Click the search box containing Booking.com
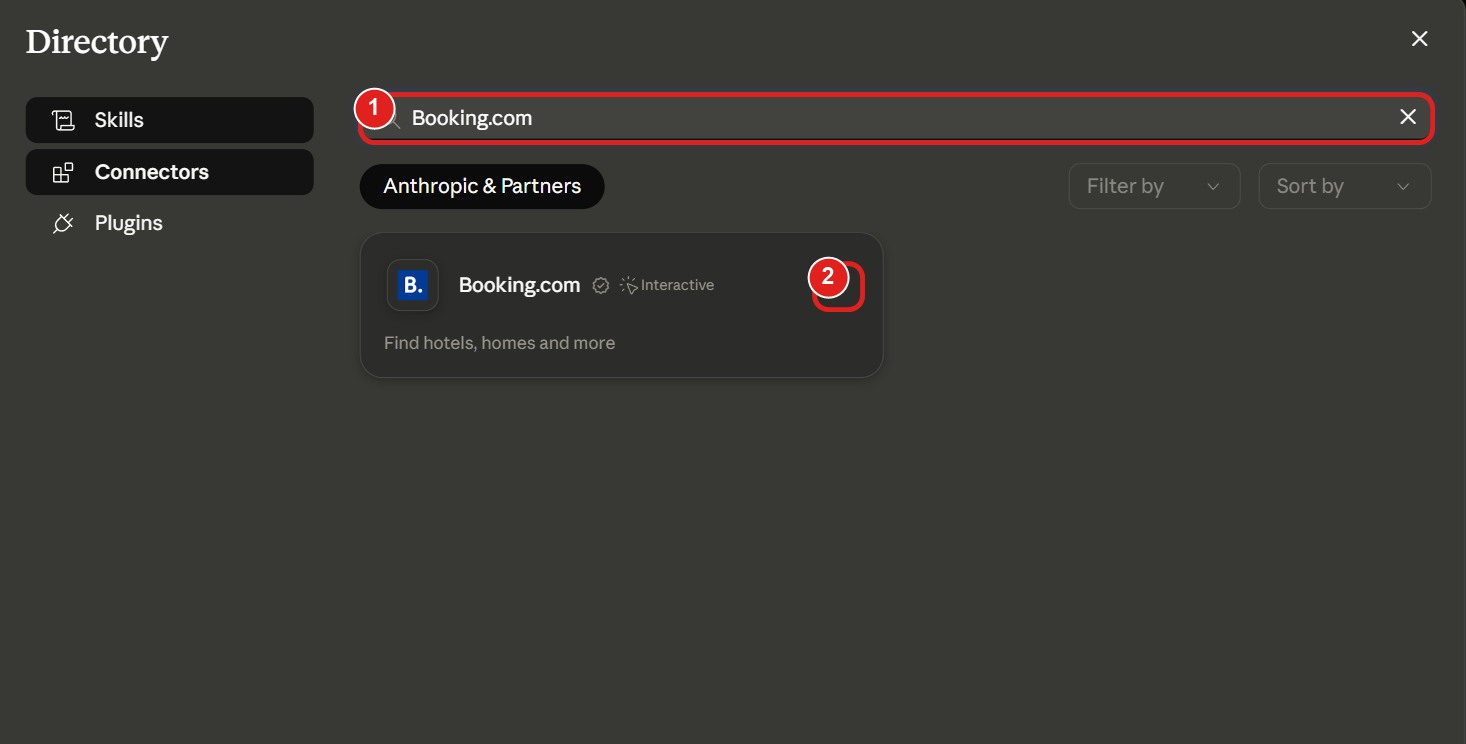 pos(896,118)
